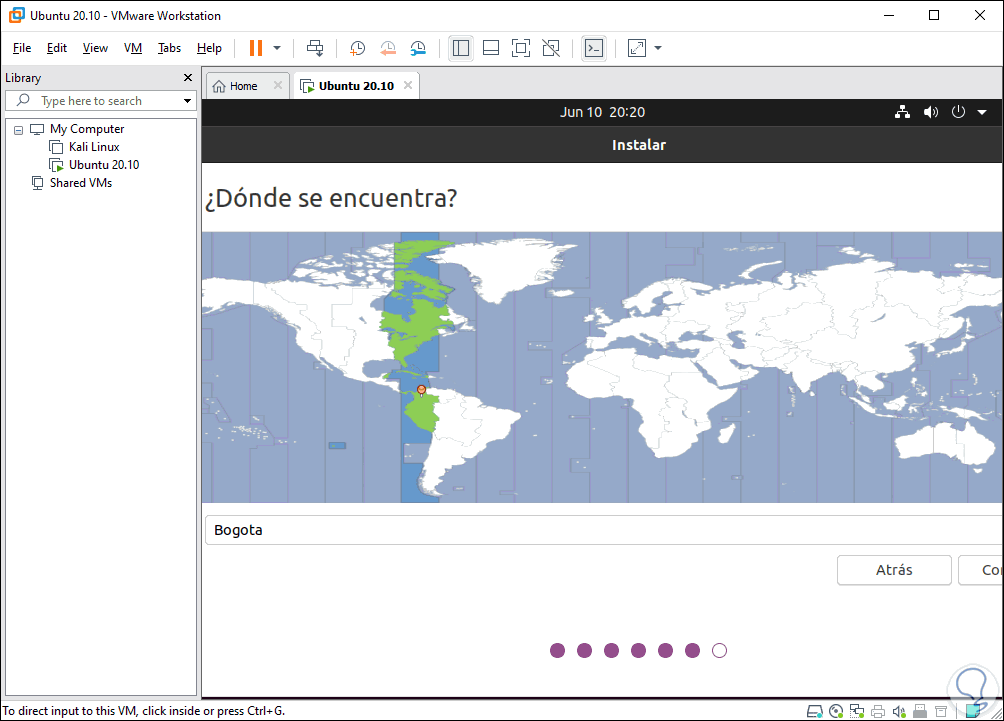
Task: Click the hard disk status icon
Action: [814, 711]
